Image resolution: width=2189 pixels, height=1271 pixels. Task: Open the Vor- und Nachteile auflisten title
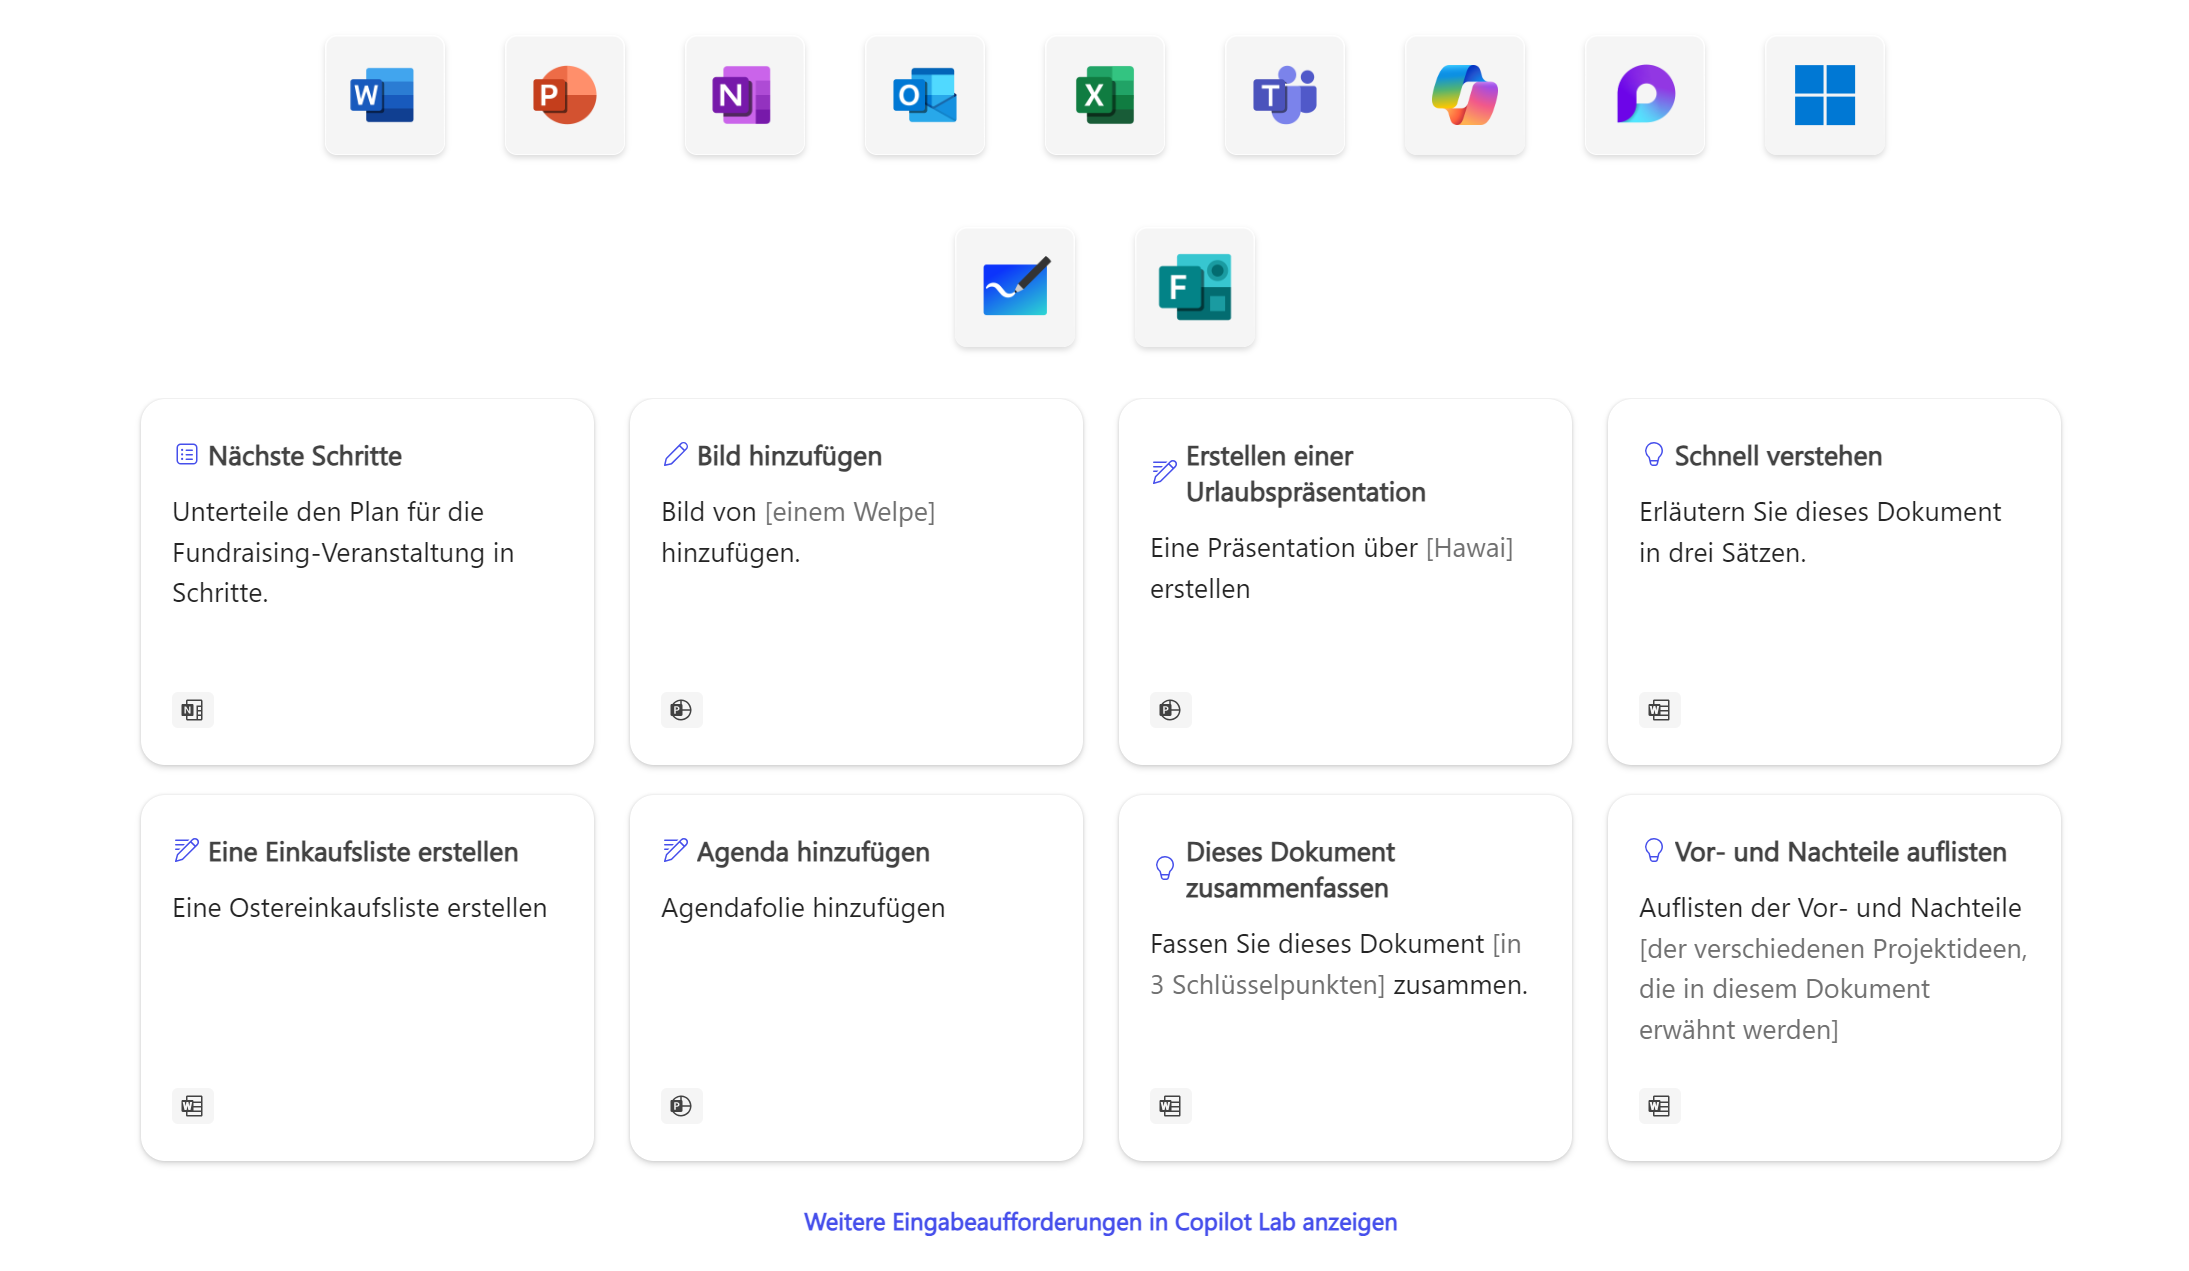[x=1840, y=852]
